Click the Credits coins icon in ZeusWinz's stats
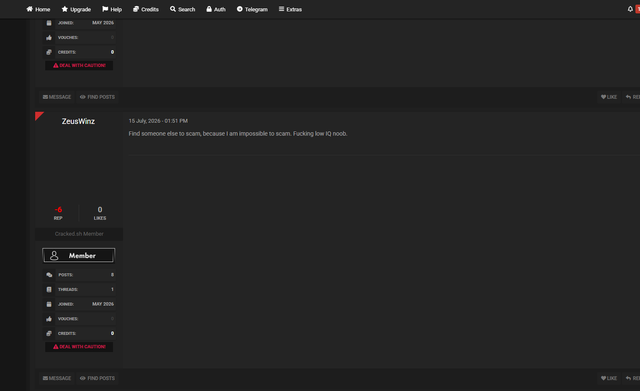The width and height of the screenshot is (640, 391). pyautogui.click(x=49, y=334)
